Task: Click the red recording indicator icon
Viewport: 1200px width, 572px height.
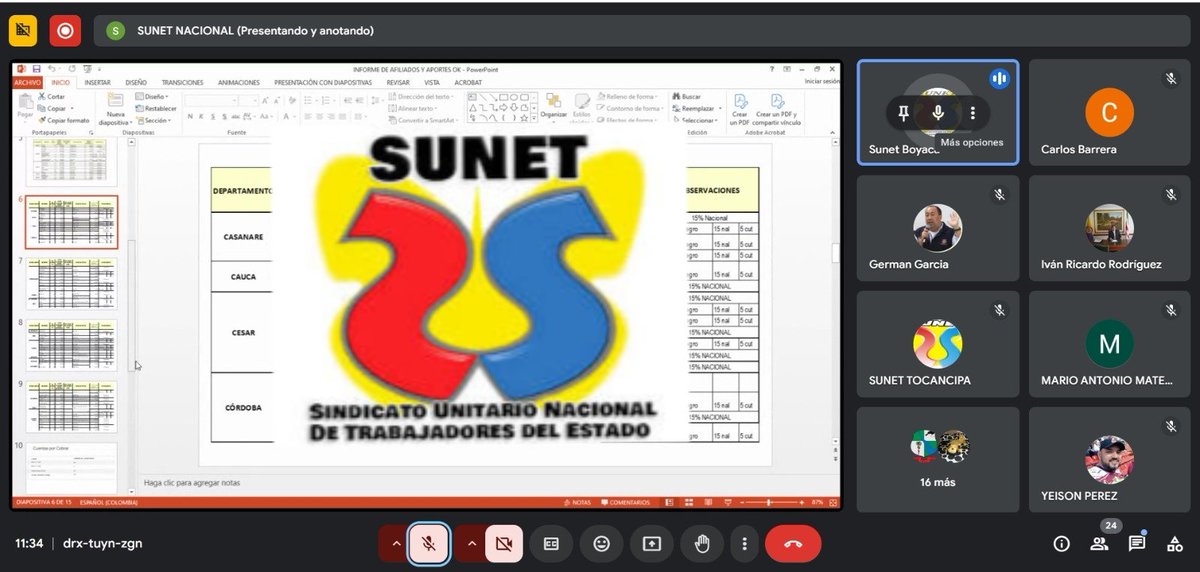Action: pos(65,31)
